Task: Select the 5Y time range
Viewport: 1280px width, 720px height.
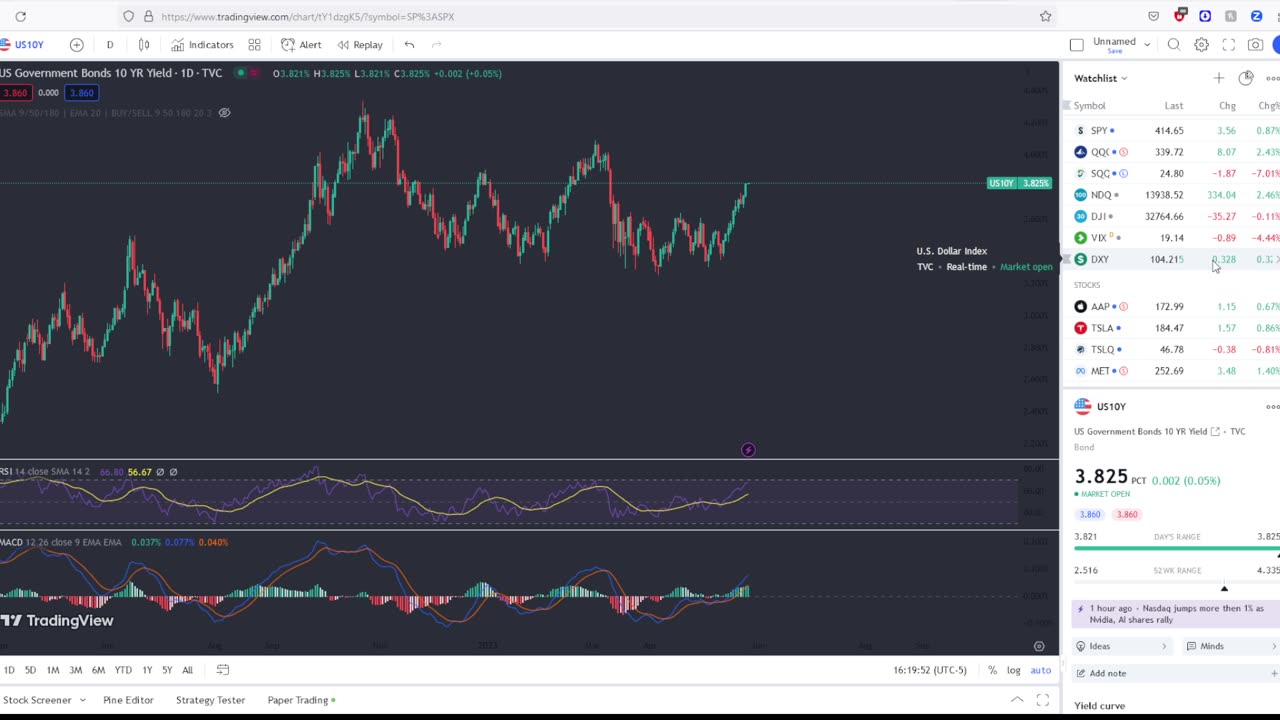Action: (167, 670)
